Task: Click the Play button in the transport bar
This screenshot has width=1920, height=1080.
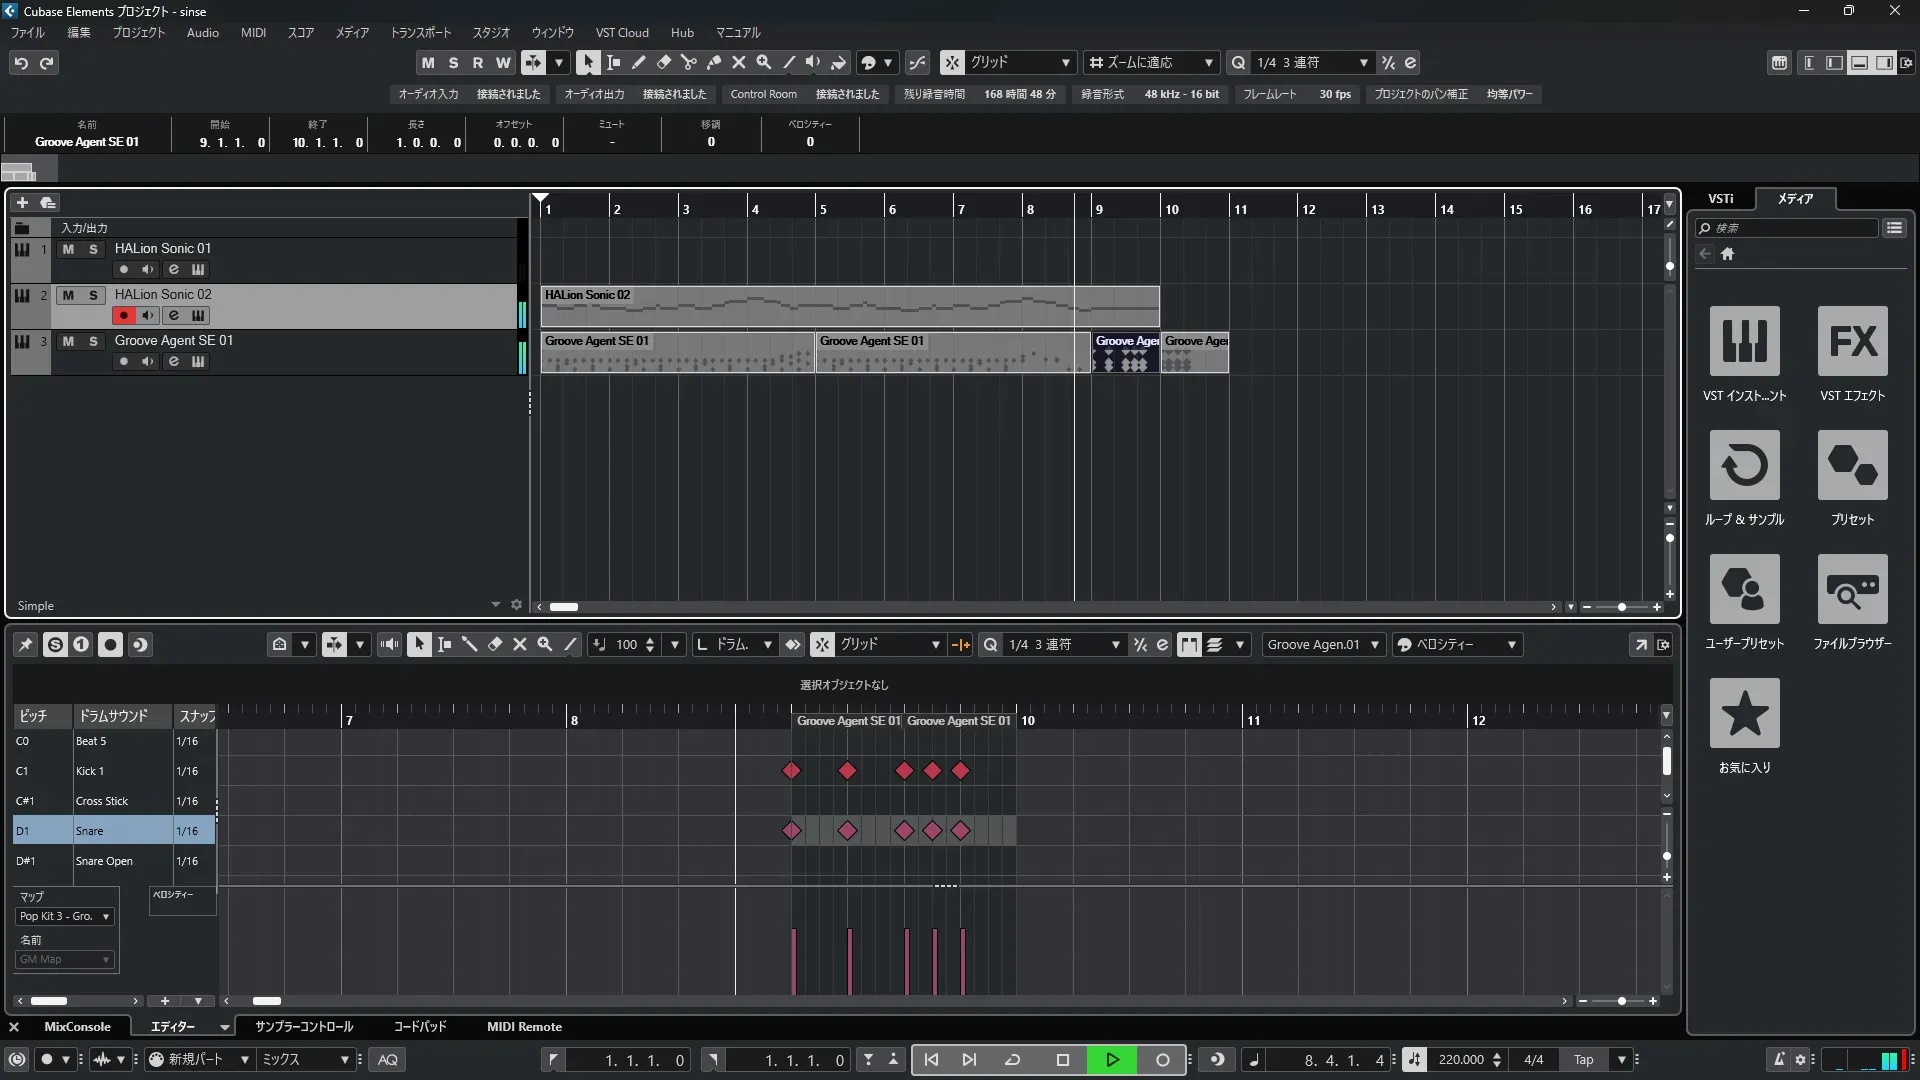Action: [1112, 1060]
